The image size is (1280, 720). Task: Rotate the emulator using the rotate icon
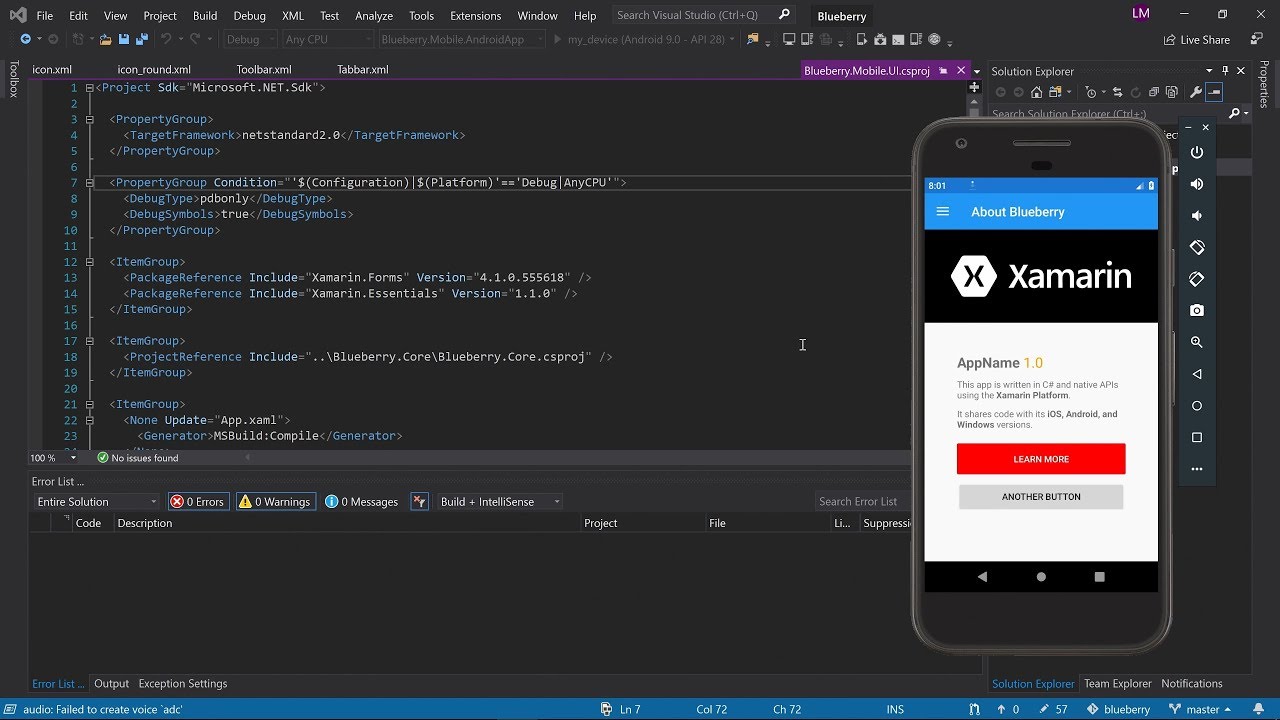(x=1197, y=247)
